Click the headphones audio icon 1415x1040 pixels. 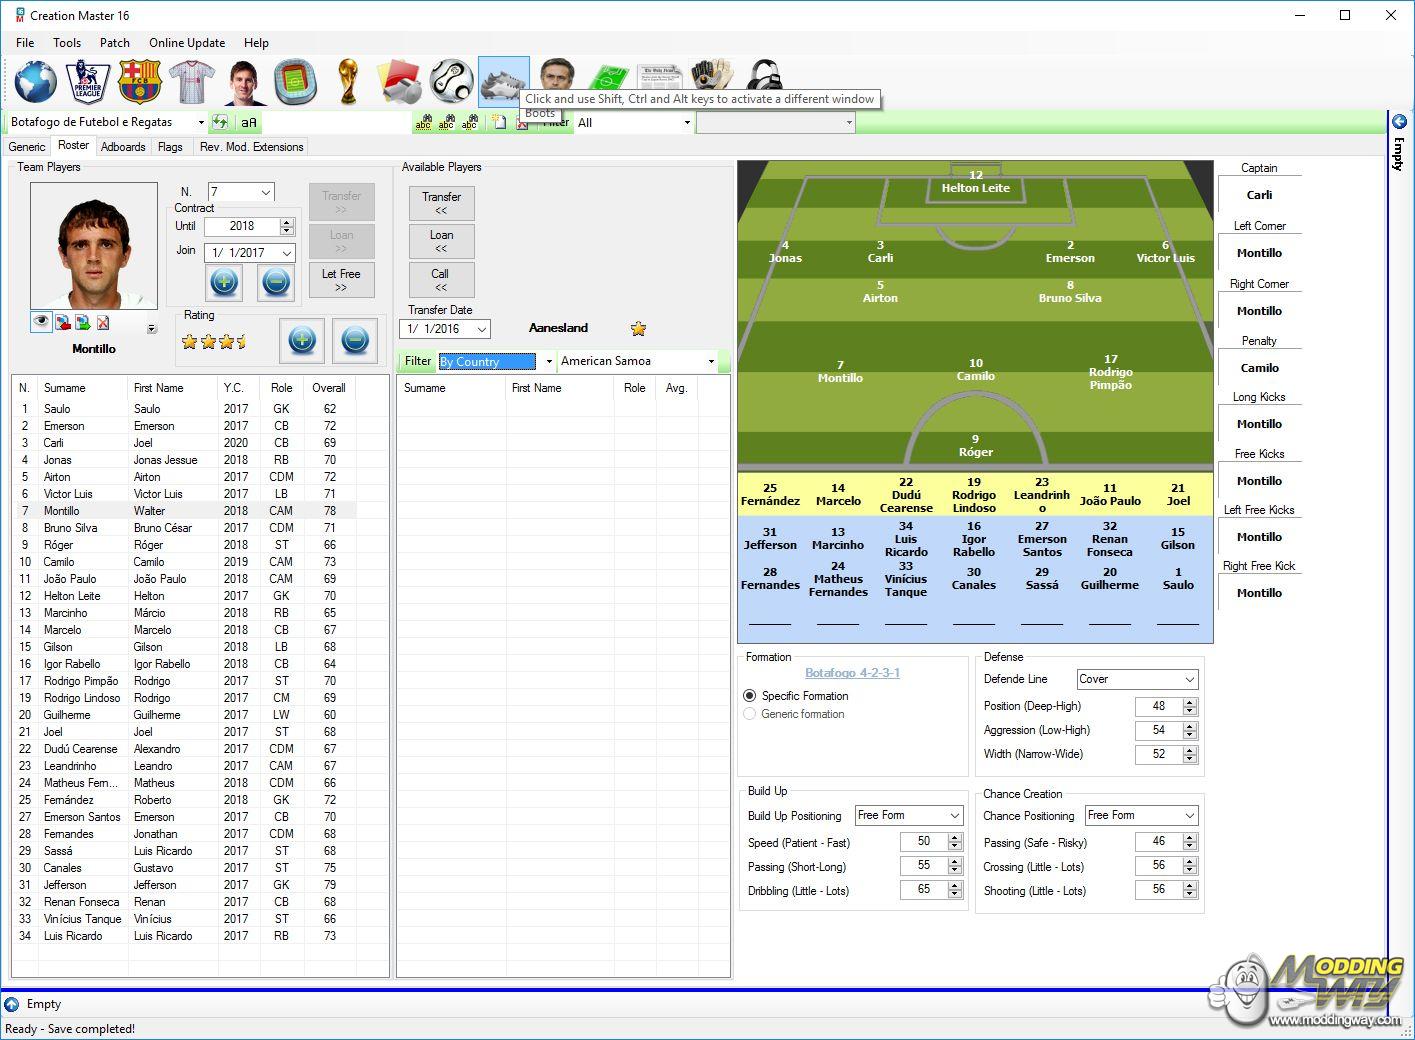[x=764, y=76]
